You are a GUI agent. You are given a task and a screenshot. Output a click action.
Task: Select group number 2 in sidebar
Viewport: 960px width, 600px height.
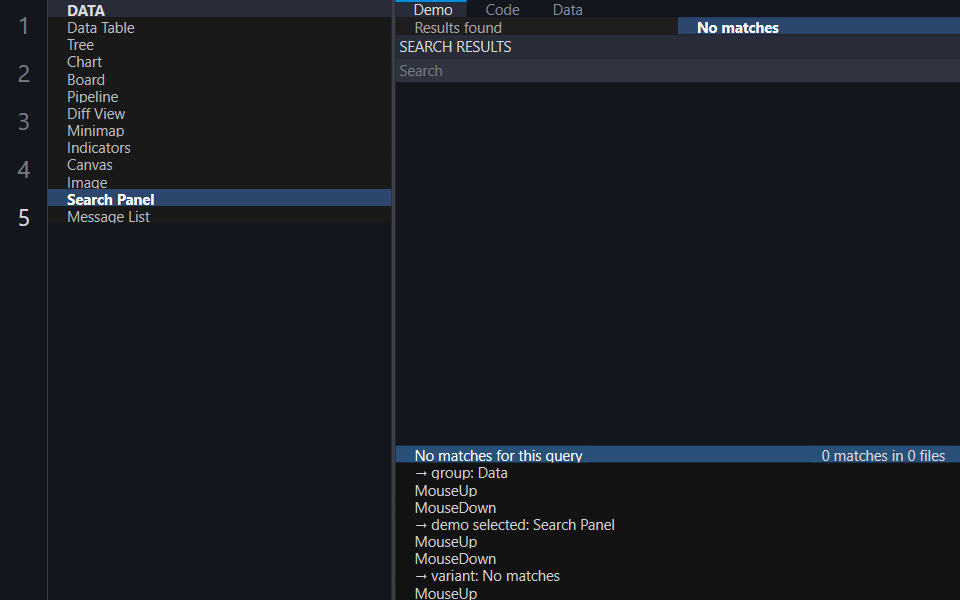click(x=23, y=73)
